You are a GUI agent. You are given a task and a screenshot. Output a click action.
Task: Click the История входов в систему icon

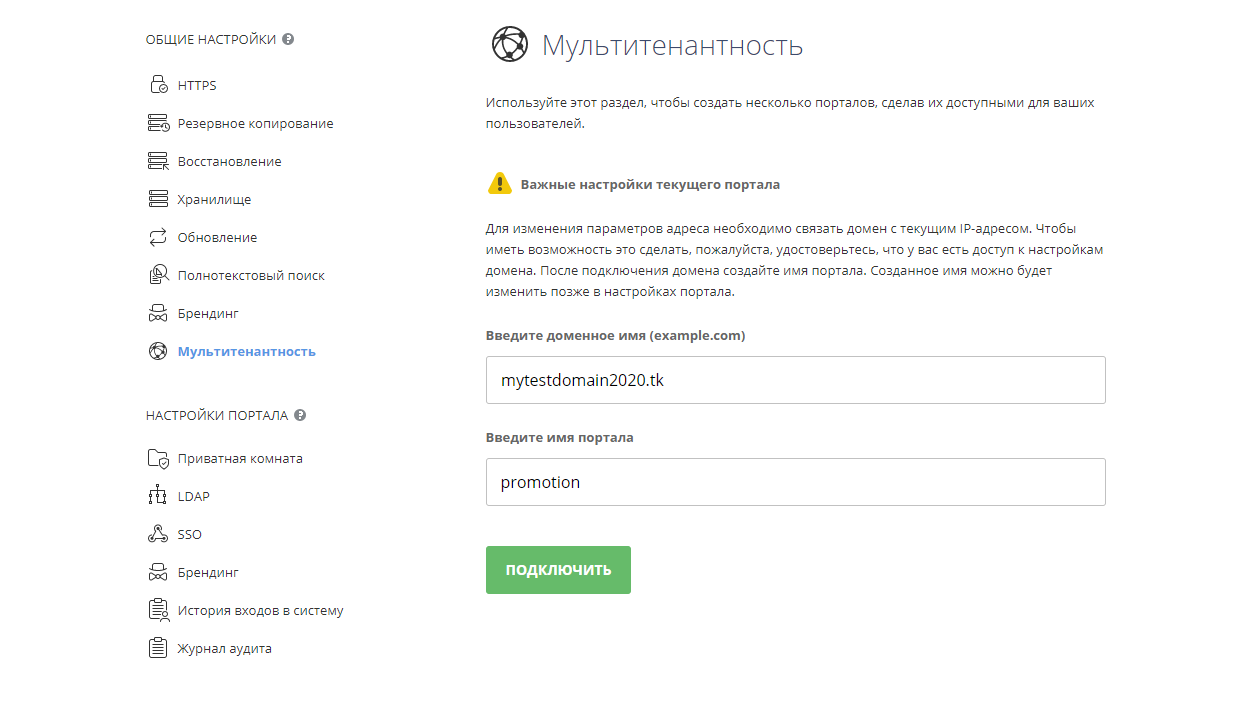click(158, 610)
